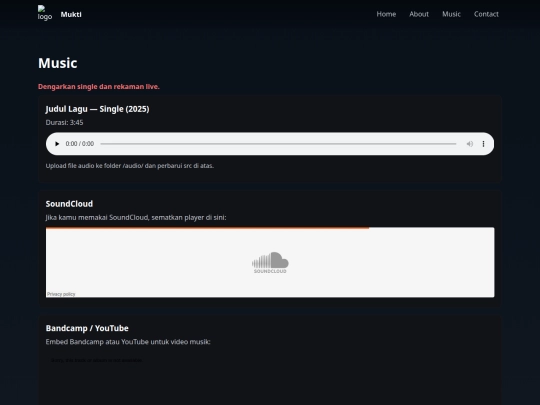Viewport: 540px width, 405px height.
Task: Click the audio upload instruction text
Action: click(x=129, y=166)
